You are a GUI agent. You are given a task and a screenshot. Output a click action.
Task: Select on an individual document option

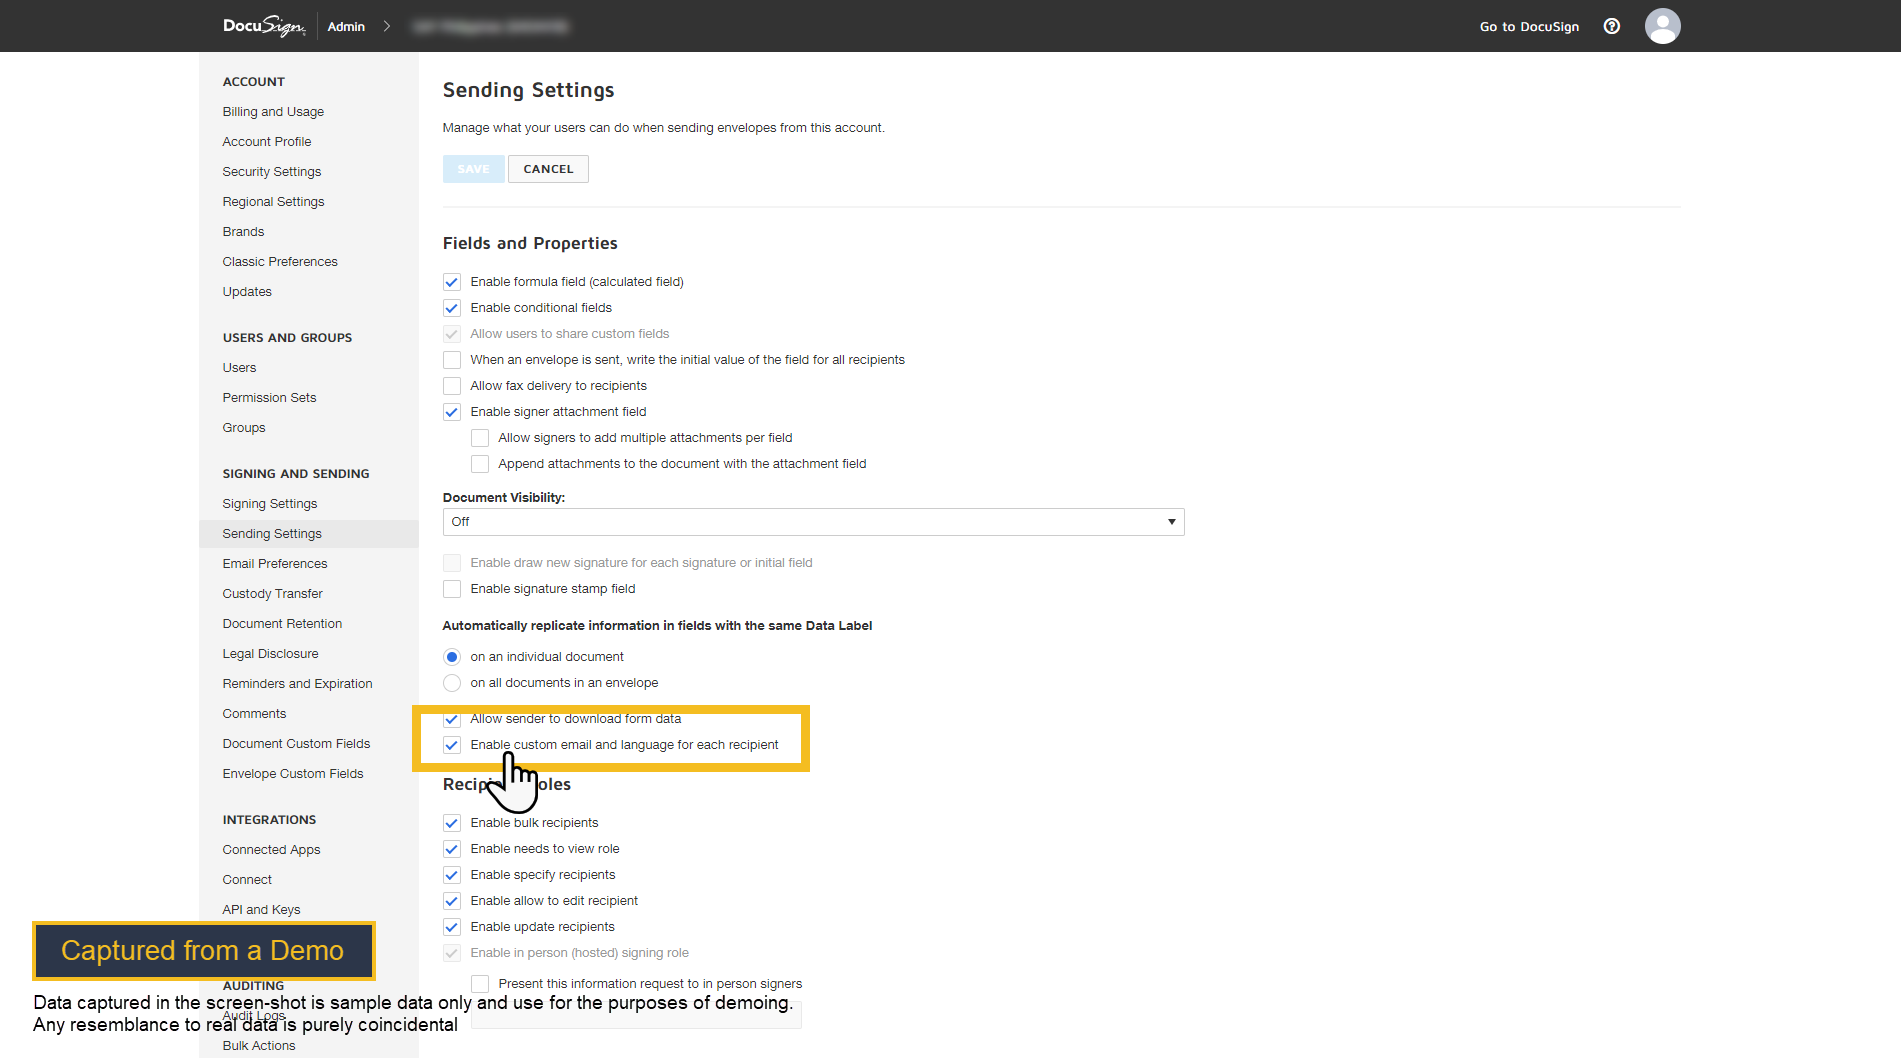point(452,657)
